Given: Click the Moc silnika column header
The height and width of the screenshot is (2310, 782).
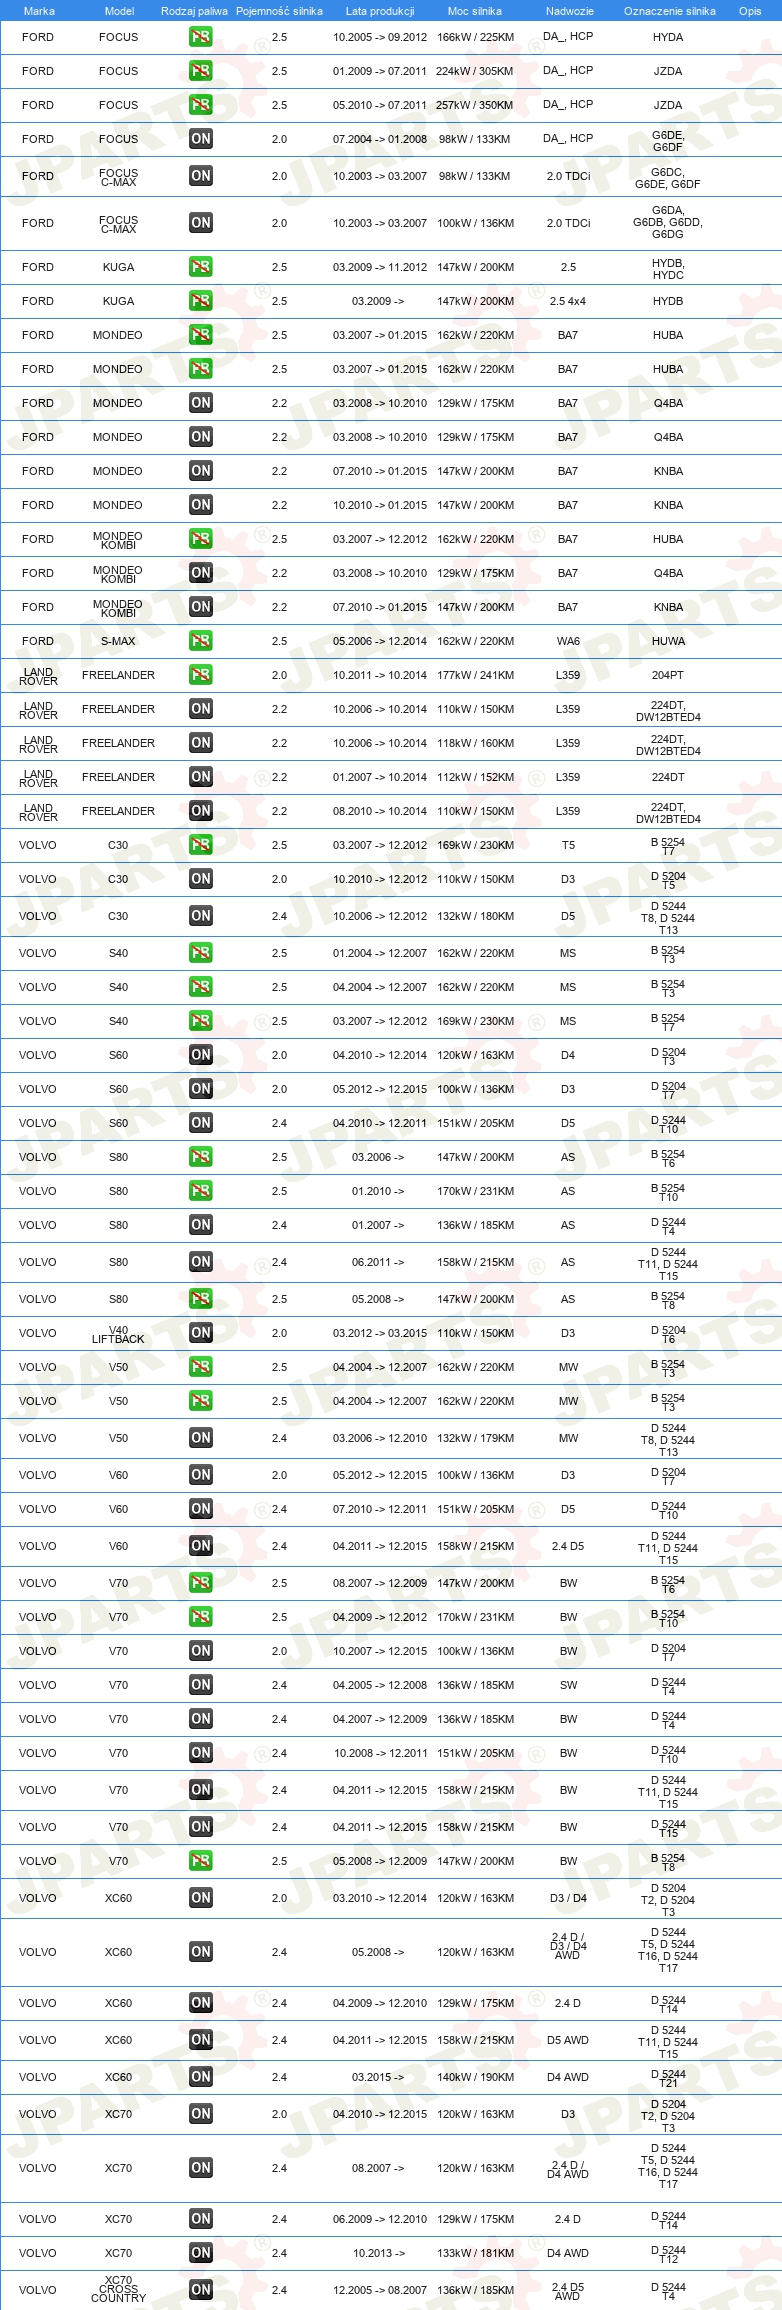Looking at the screenshot, I should (475, 11).
